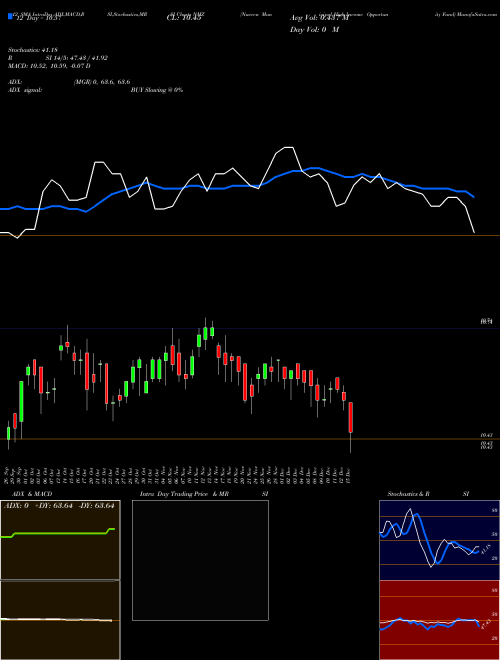
Task: Click the 'Intra Day Trading Price & MR' title
Action: (x=185, y=494)
